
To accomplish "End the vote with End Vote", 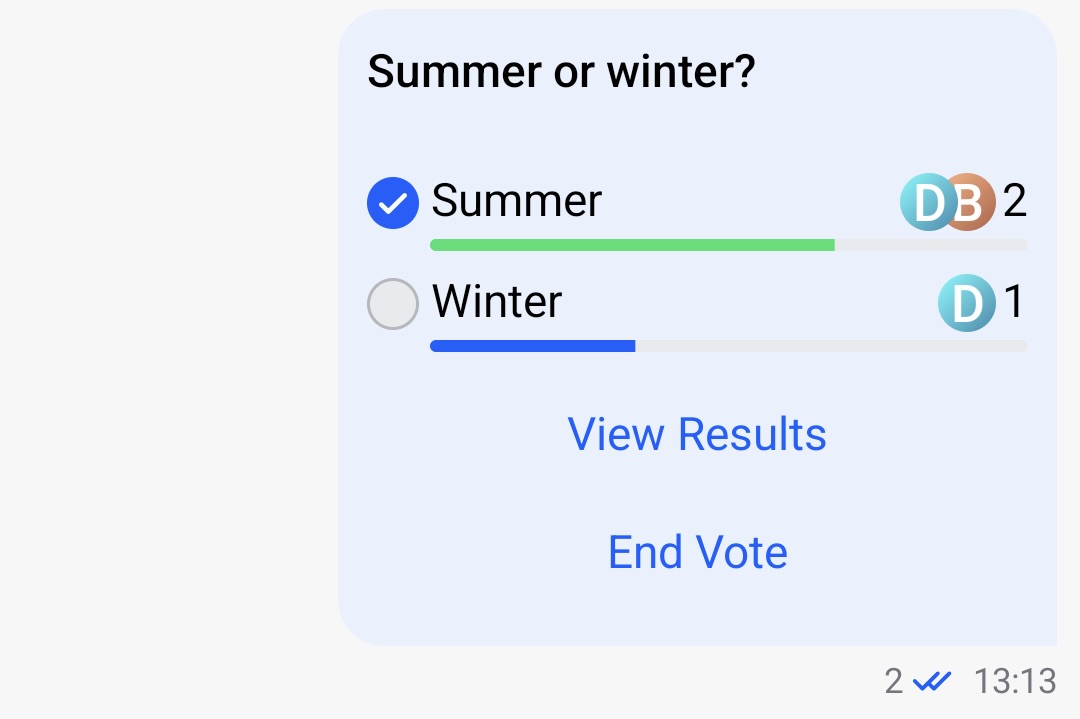I will [x=697, y=551].
